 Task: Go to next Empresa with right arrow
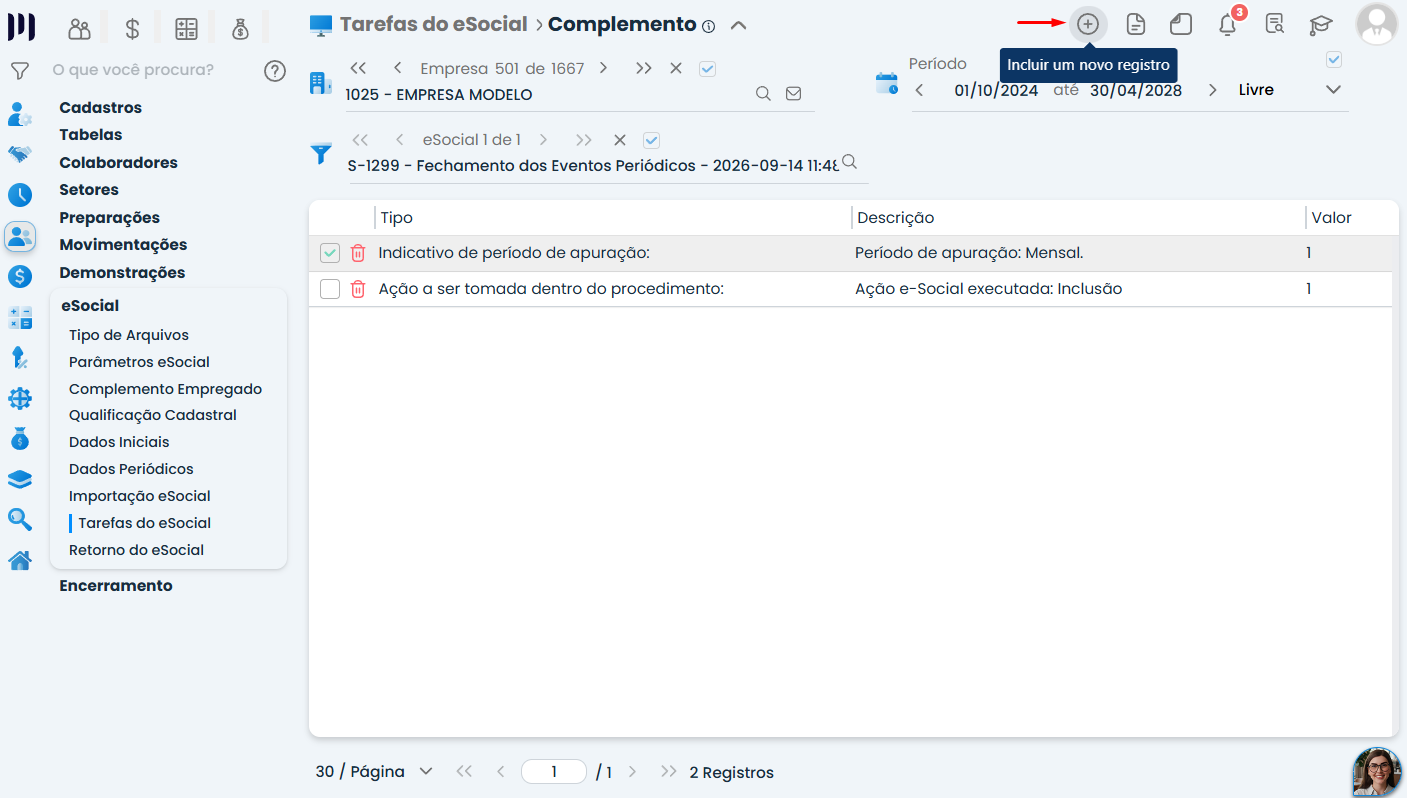pos(603,68)
